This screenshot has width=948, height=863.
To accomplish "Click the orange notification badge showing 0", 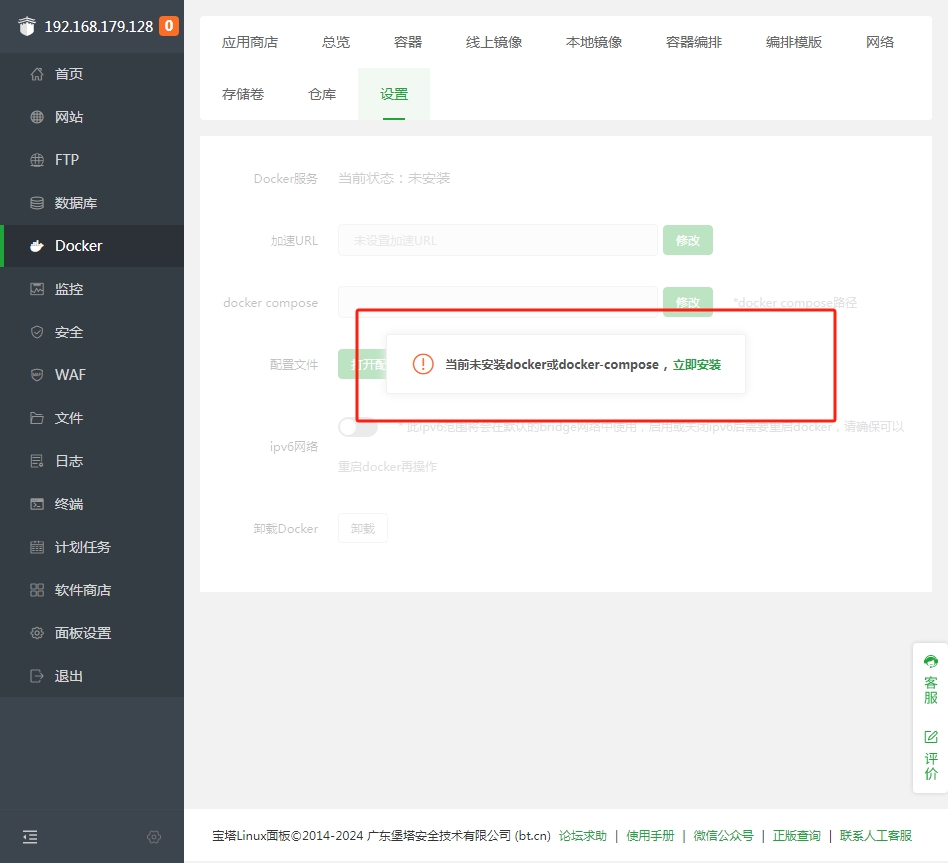I will [x=169, y=26].
